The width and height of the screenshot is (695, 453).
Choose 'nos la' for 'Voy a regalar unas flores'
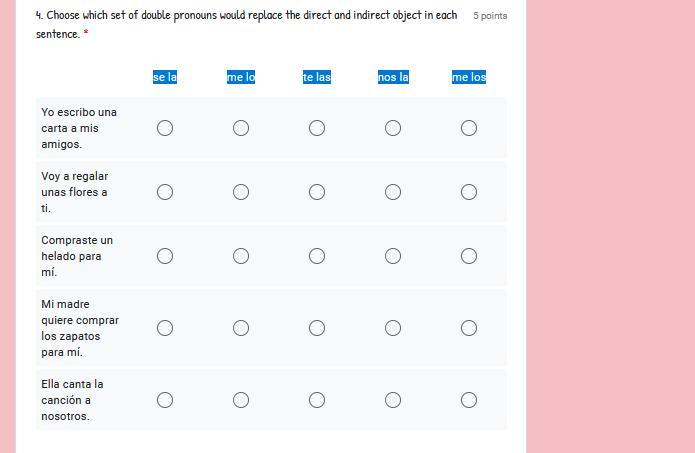(x=393, y=192)
